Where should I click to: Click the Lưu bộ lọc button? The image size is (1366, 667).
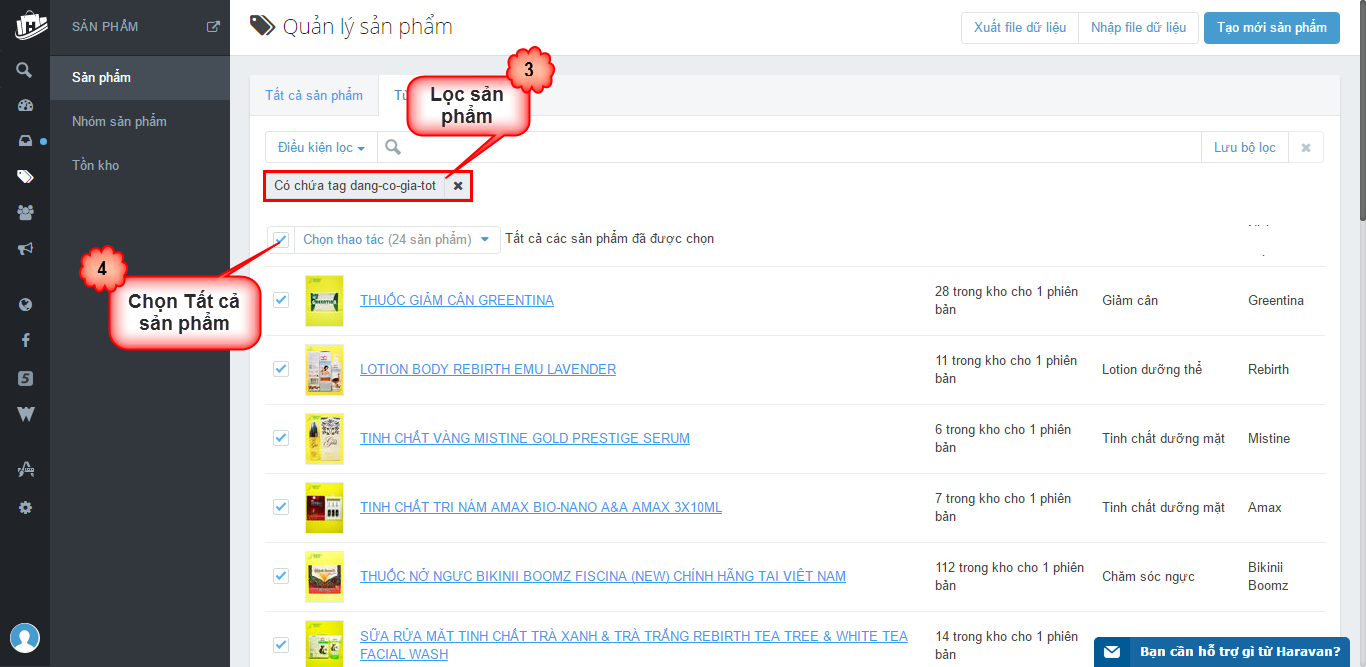pyautogui.click(x=1245, y=147)
